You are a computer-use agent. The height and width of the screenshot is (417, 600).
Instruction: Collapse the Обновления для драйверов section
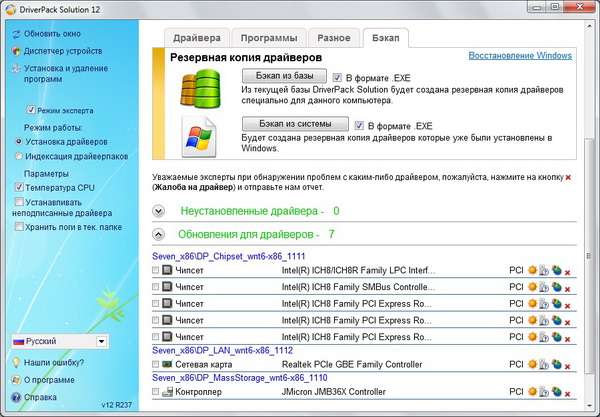click(158, 234)
